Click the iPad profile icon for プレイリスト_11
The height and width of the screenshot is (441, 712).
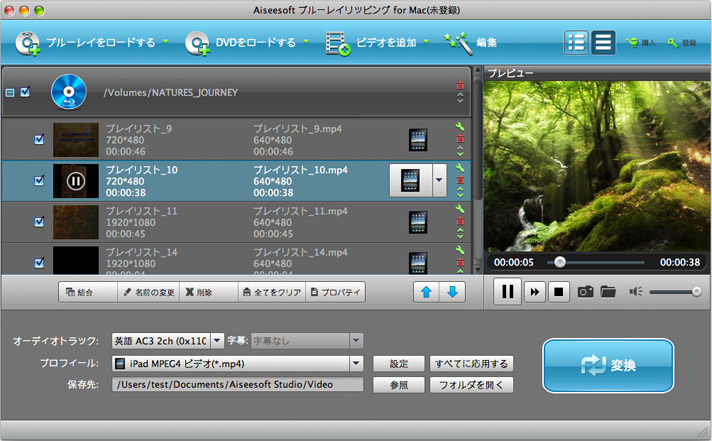[x=418, y=222]
